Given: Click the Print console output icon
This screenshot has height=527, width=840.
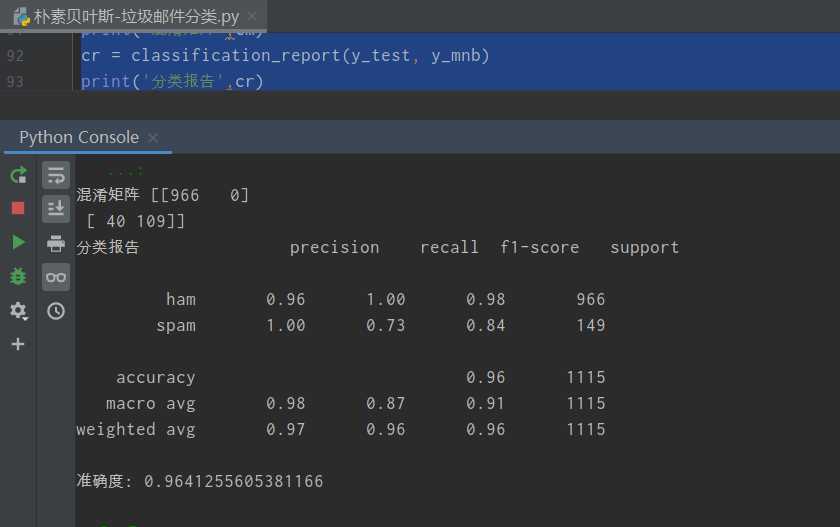Looking at the screenshot, I should [56, 243].
